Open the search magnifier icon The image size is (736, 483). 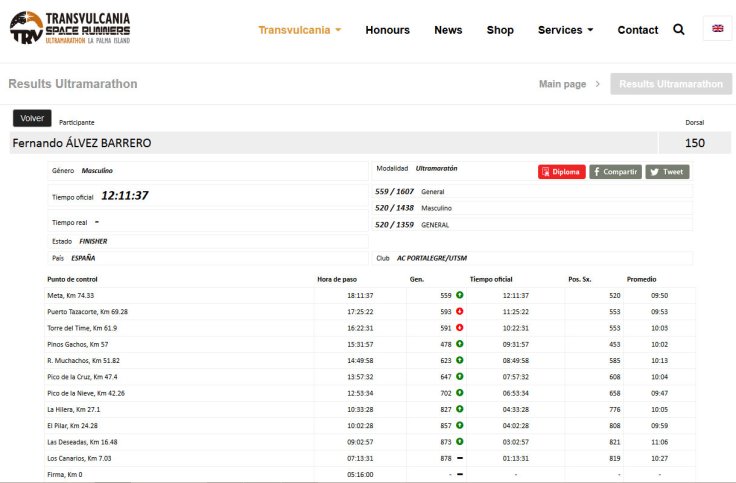pyautogui.click(x=679, y=30)
